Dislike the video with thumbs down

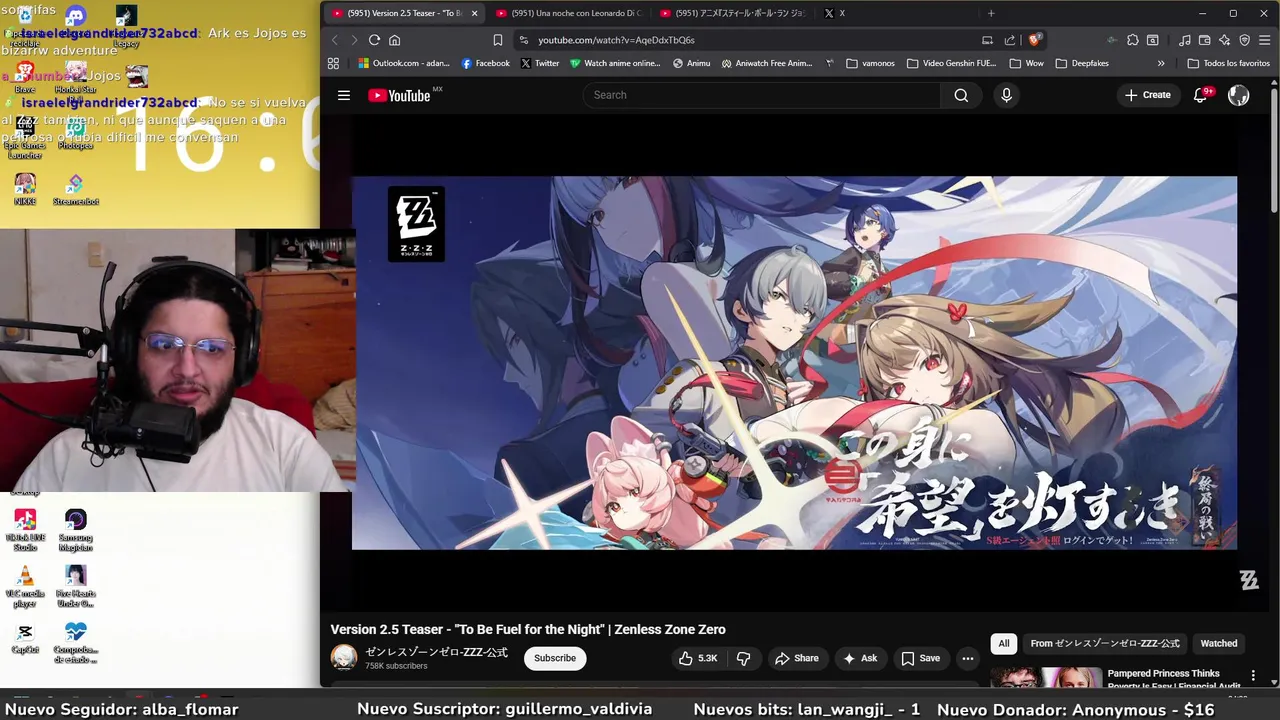[x=743, y=658]
